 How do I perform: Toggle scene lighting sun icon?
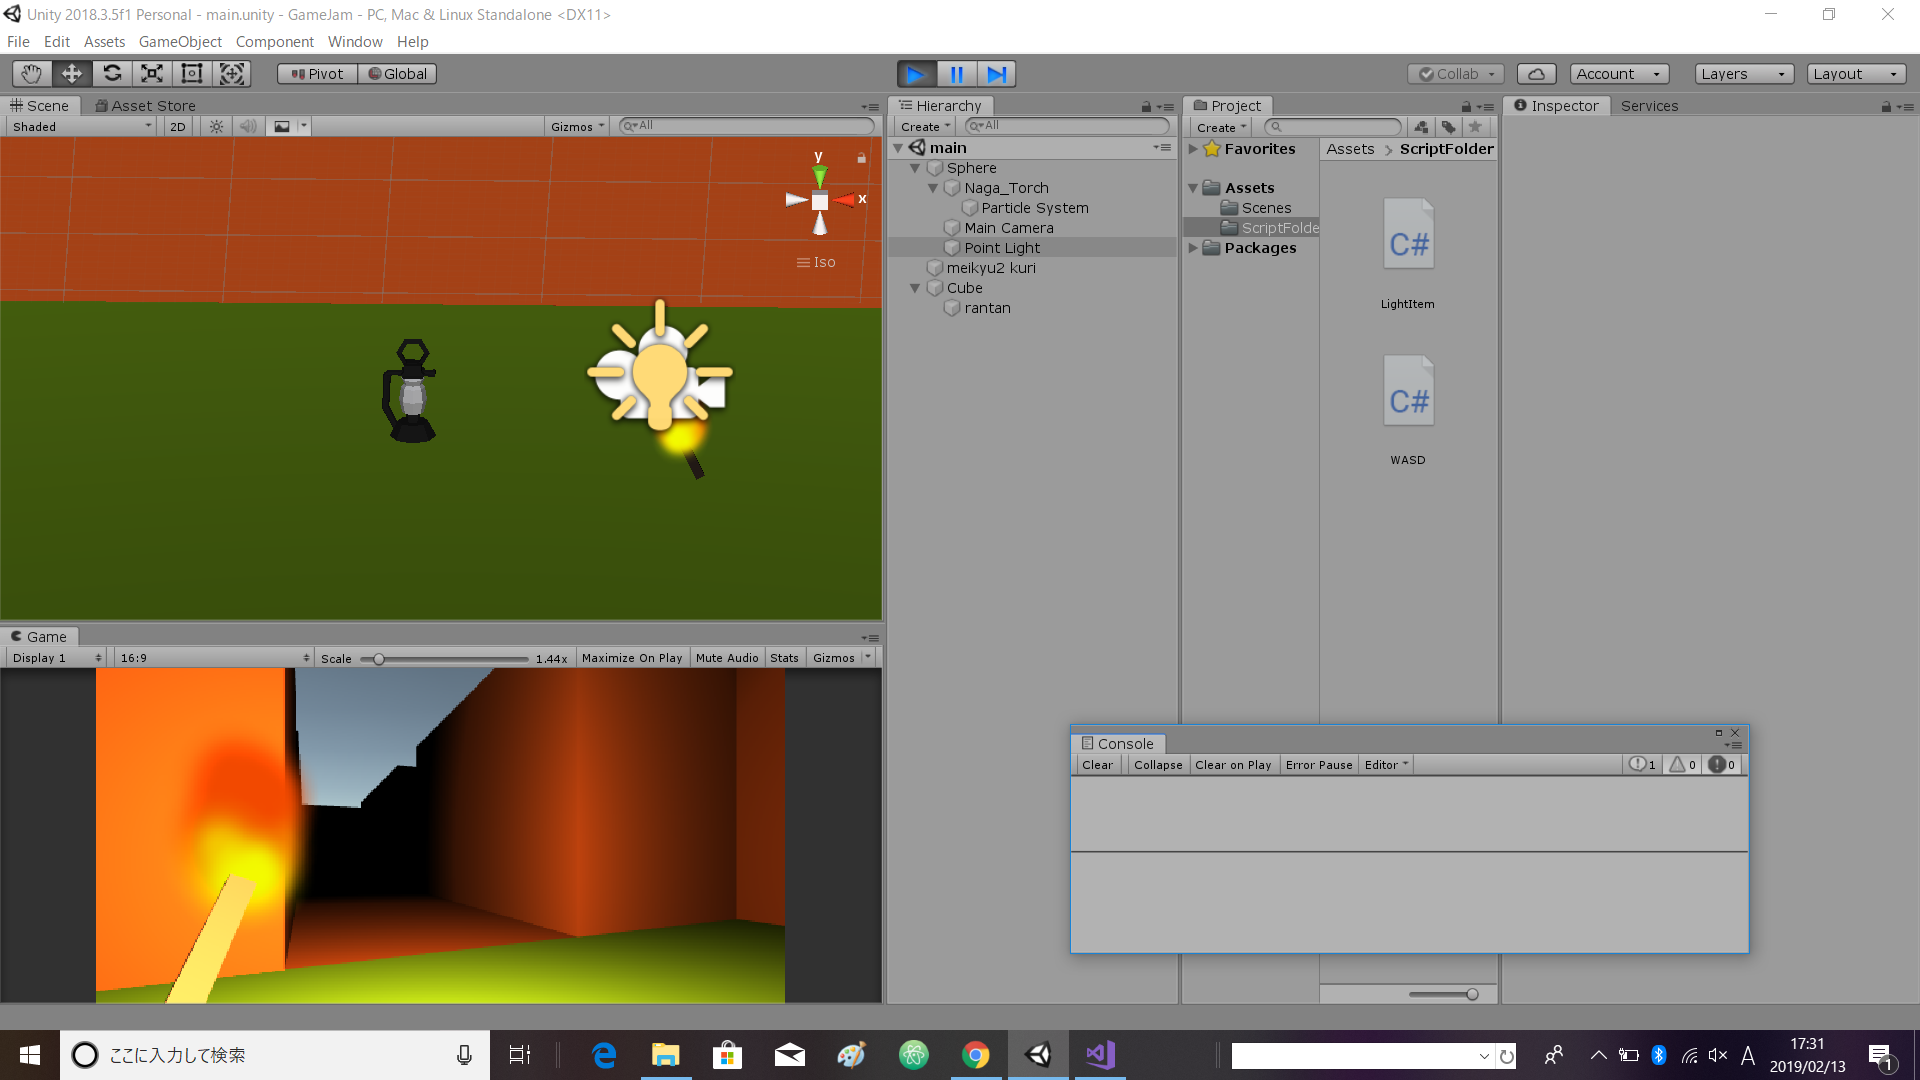[x=216, y=127]
